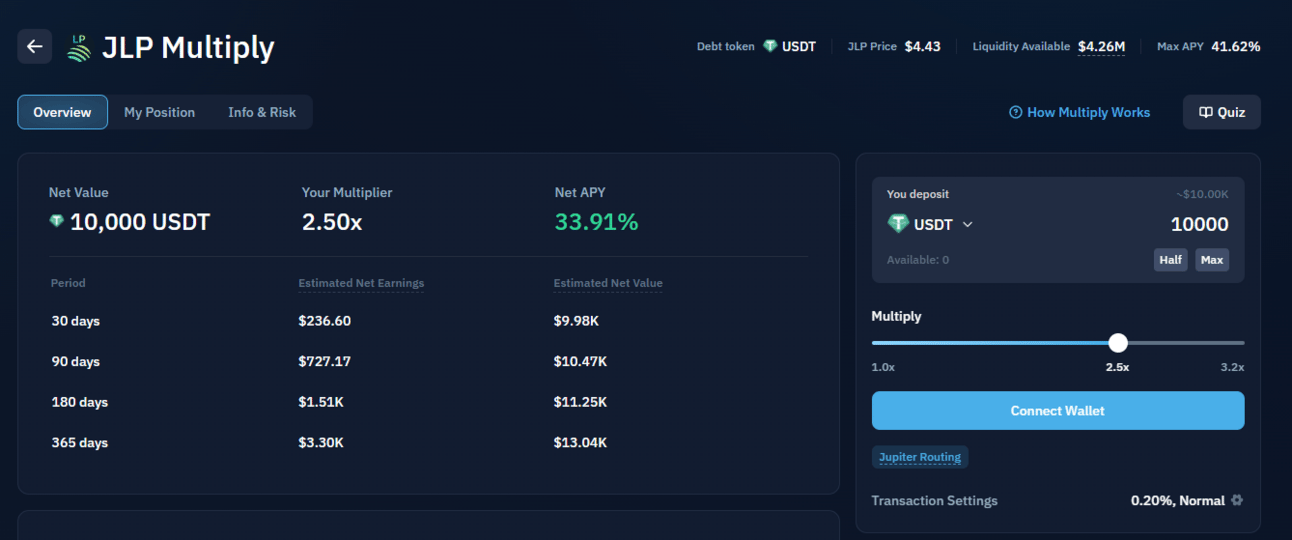Click the $727.17 earnings value
This screenshot has width=1292, height=540.
coord(325,361)
